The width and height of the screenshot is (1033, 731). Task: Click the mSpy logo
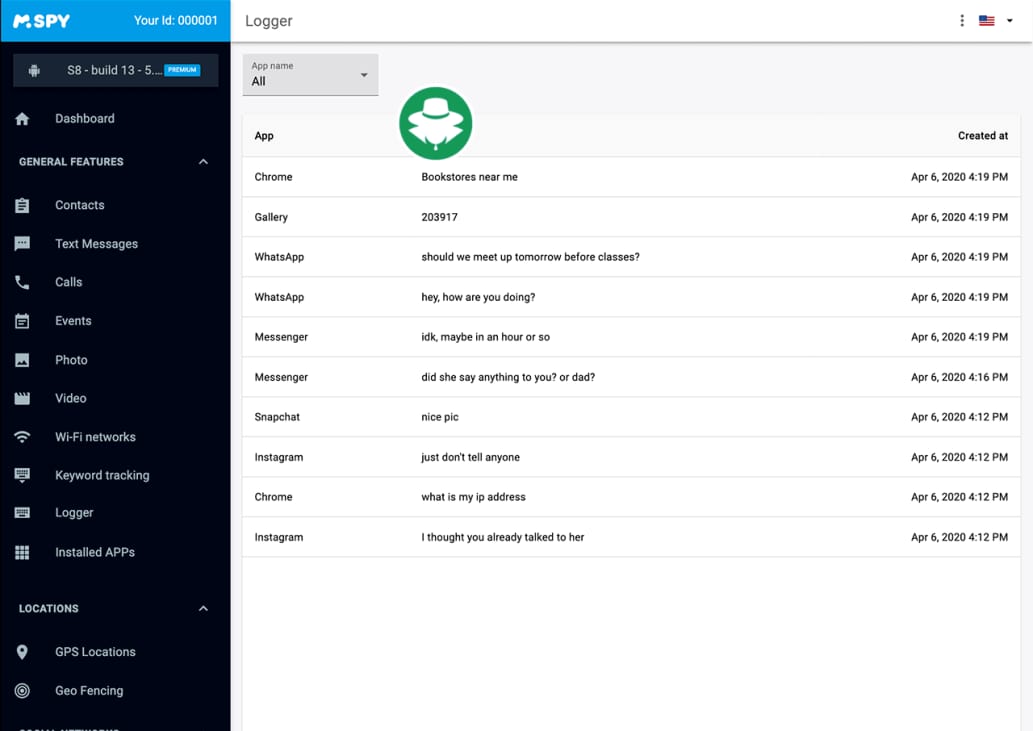click(42, 21)
